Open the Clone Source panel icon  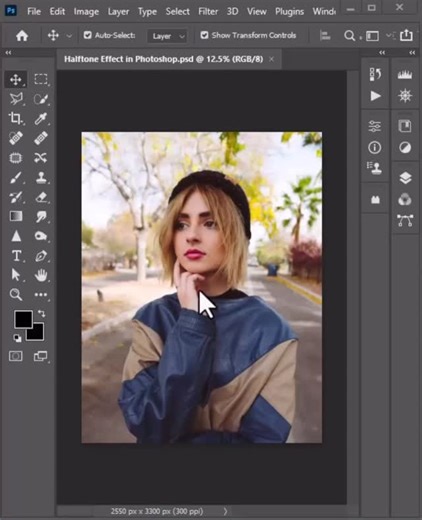(375, 168)
